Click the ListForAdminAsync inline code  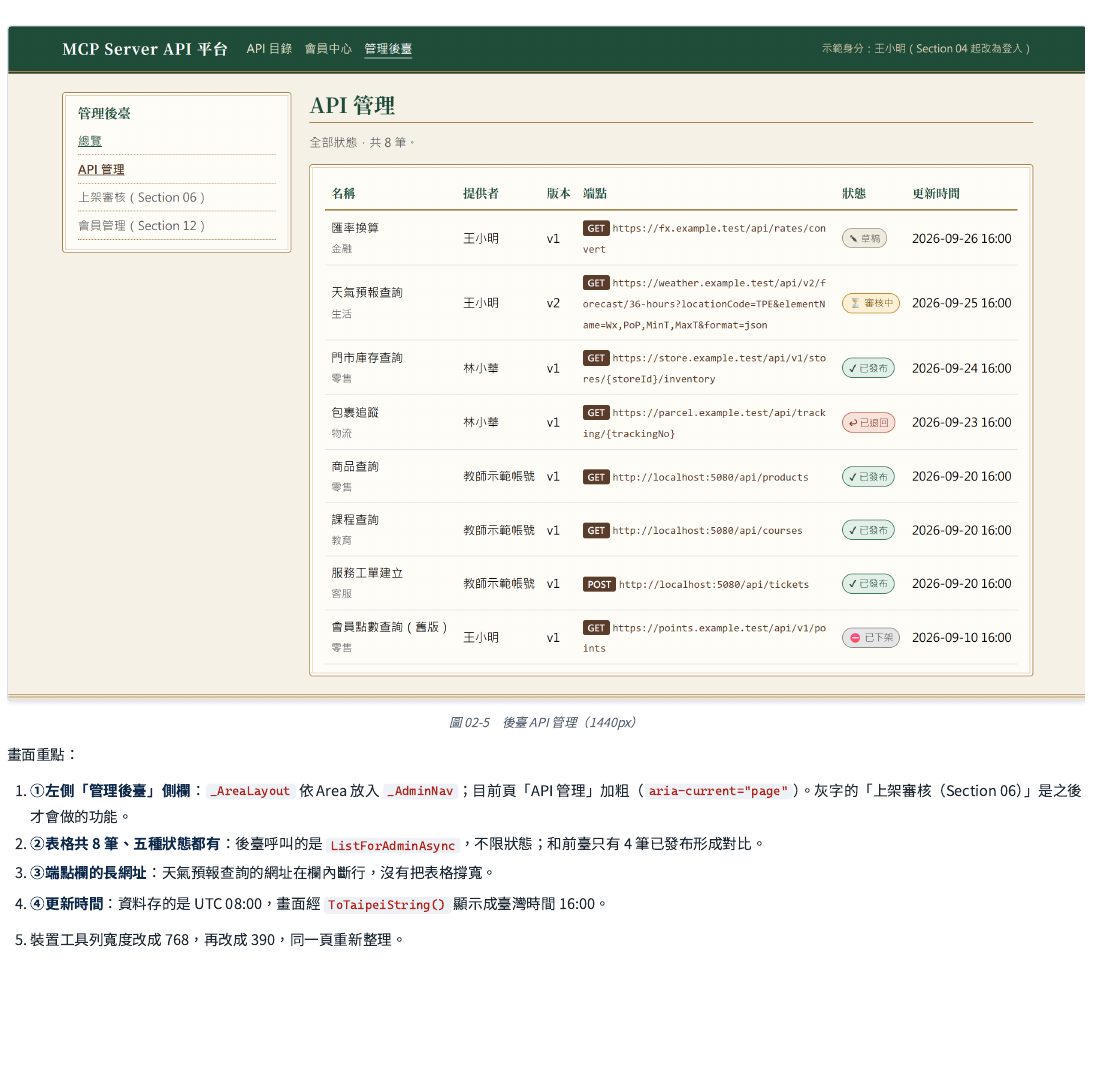point(392,845)
